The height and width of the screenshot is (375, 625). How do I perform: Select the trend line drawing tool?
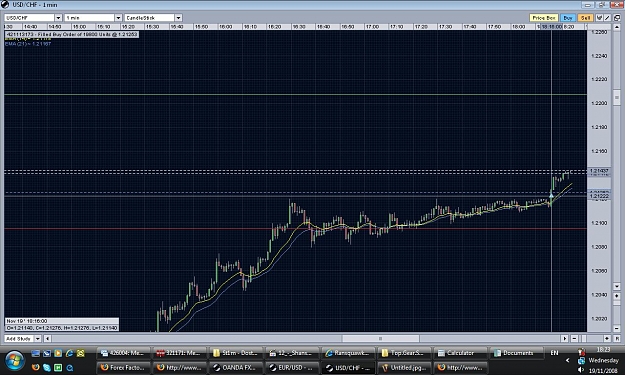(x=607, y=18)
